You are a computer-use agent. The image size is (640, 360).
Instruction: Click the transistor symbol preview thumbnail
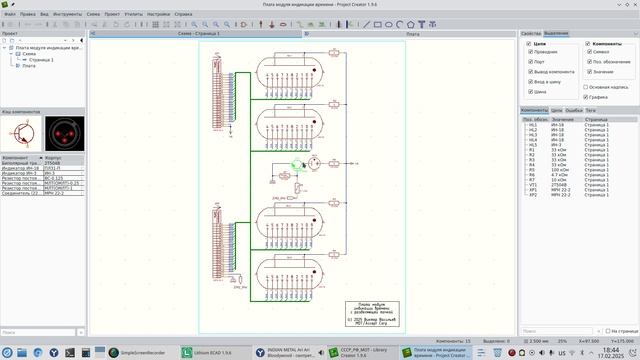(21, 133)
